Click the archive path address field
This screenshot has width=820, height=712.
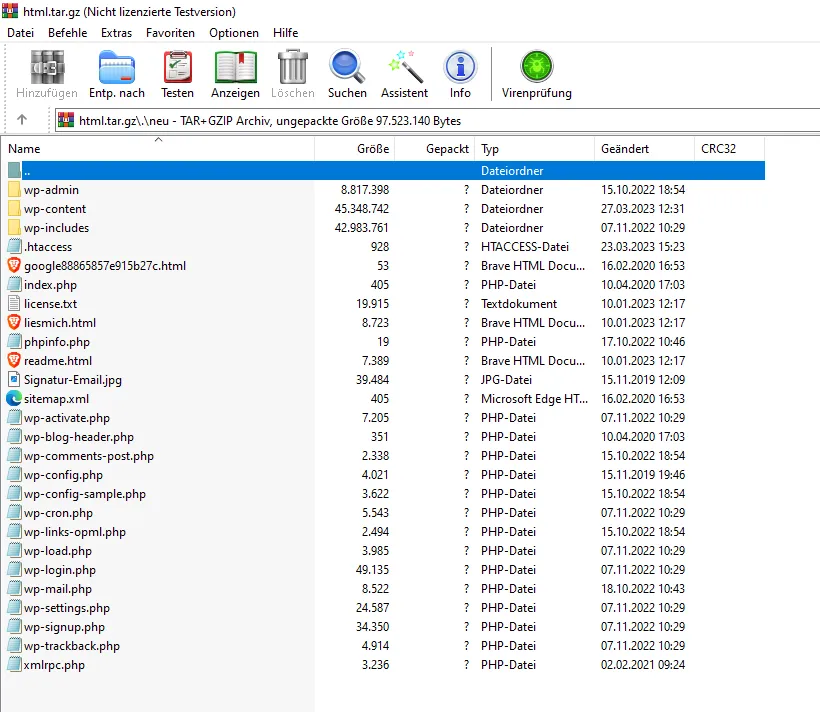pos(437,120)
